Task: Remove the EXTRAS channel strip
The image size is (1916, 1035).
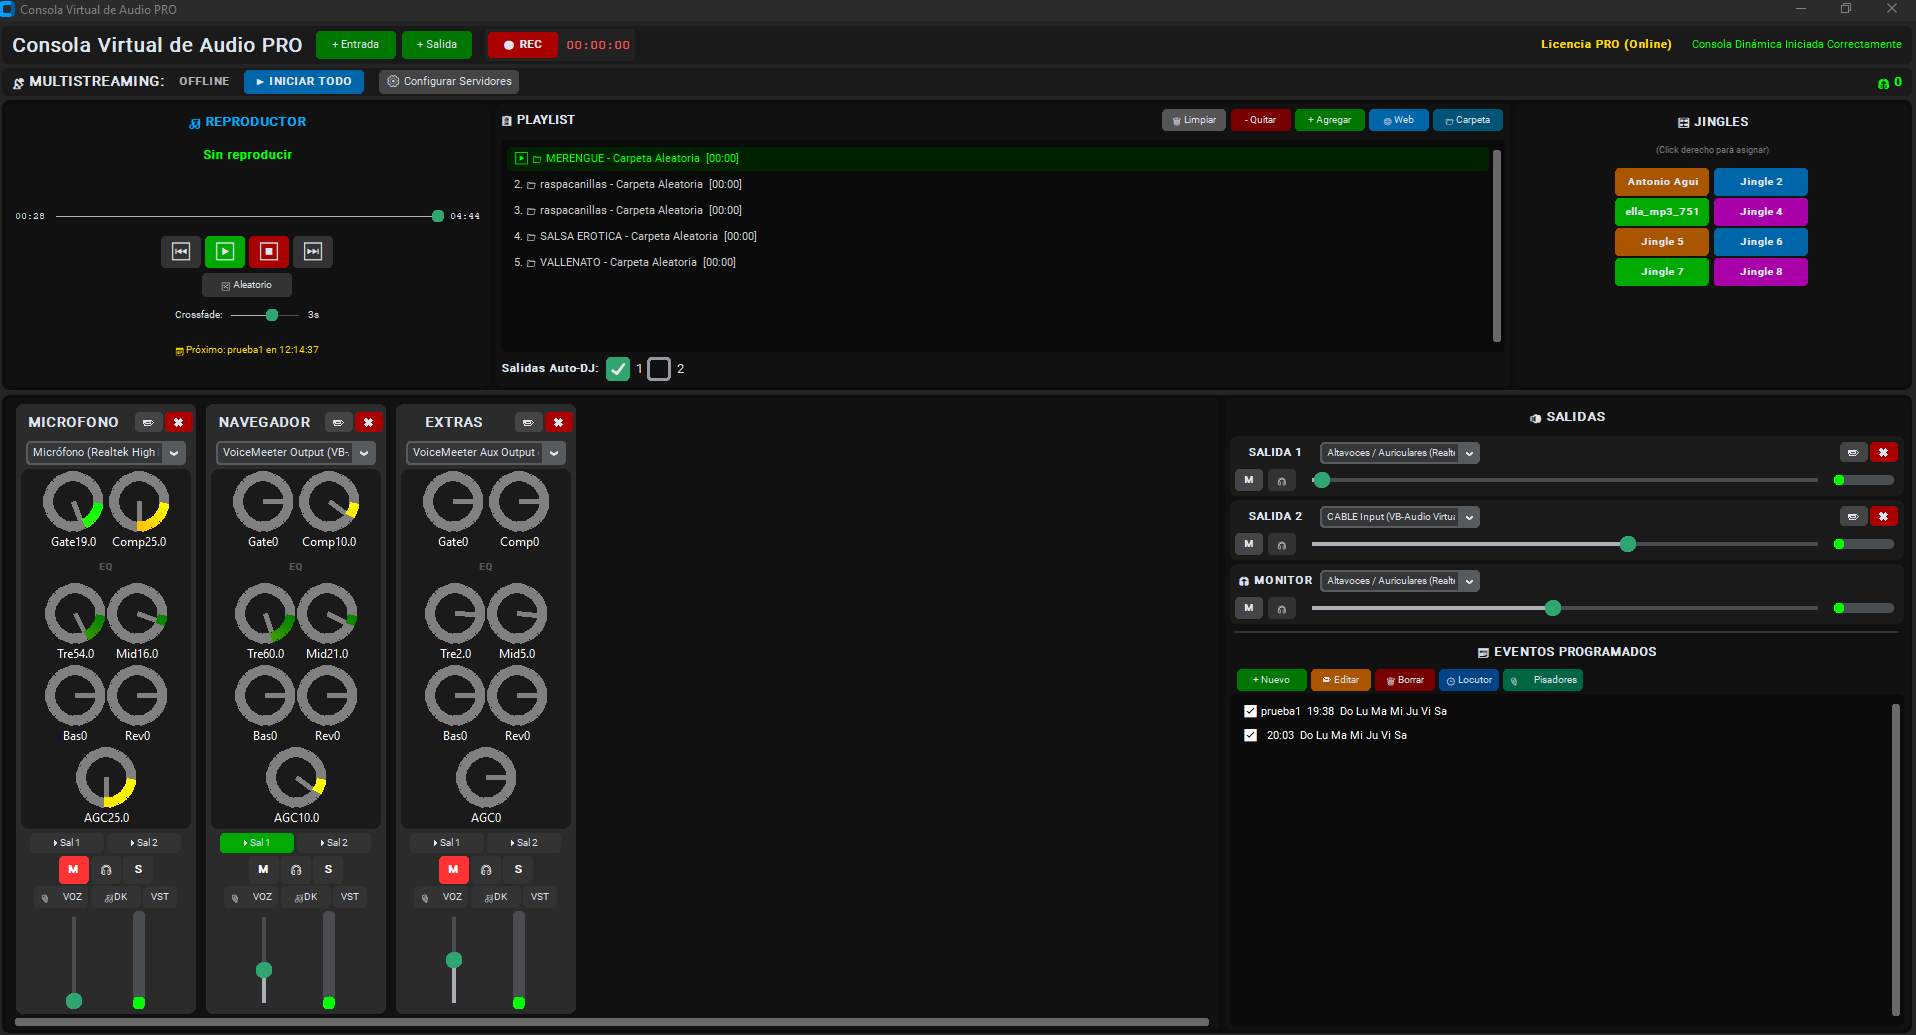Action: coord(558,422)
